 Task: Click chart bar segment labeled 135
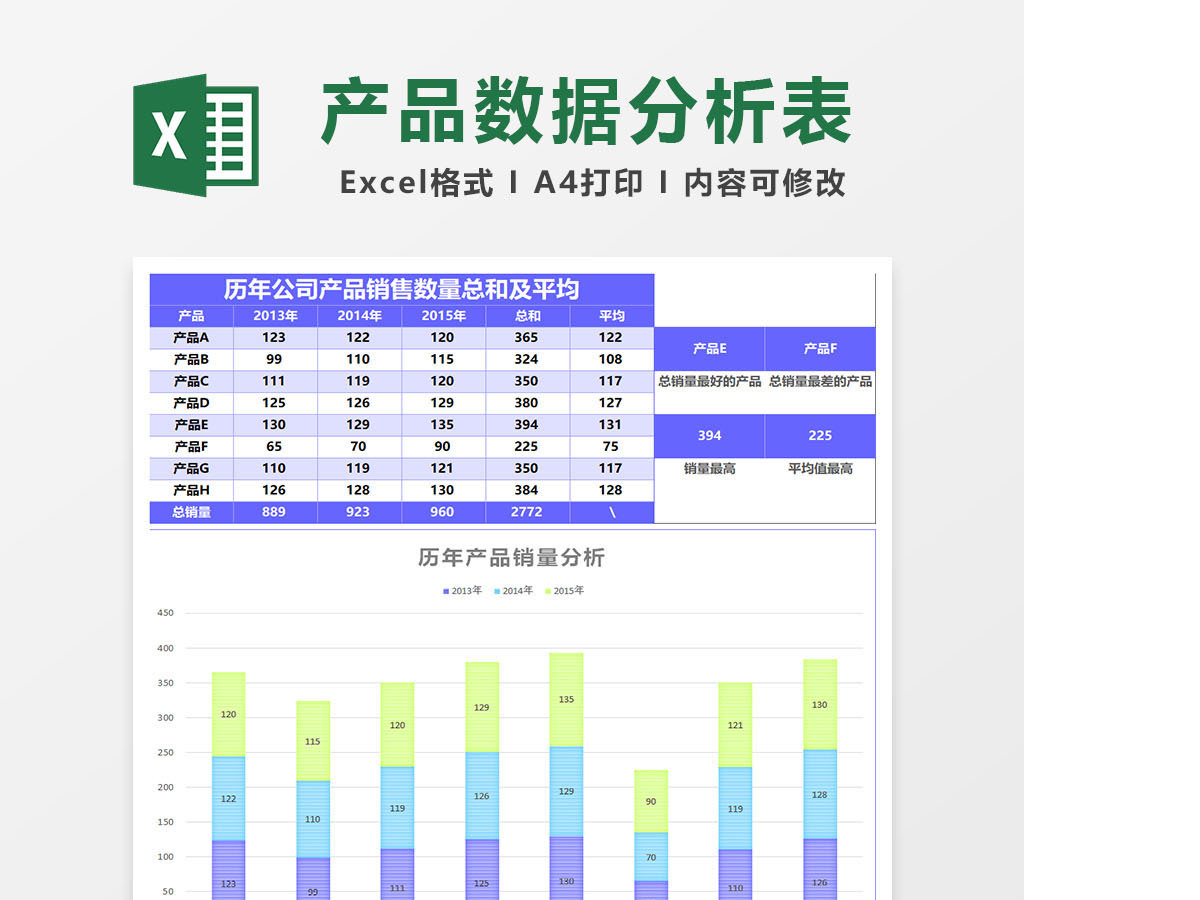coord(567,700)
